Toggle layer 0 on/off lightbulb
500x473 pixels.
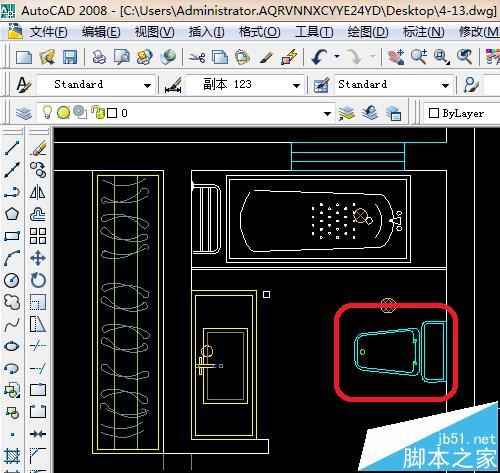[47, 113]
